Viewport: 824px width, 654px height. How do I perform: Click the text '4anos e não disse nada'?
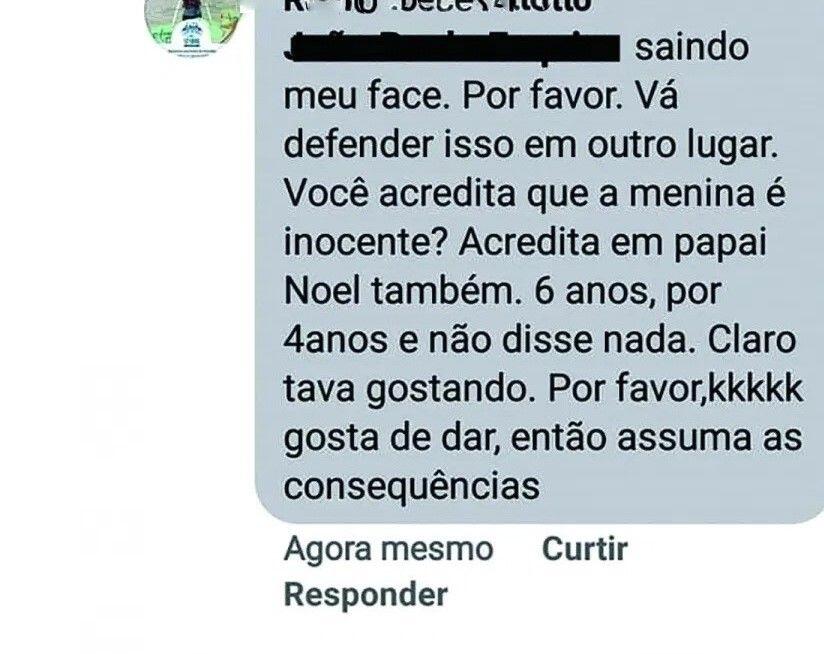[485, 340]
